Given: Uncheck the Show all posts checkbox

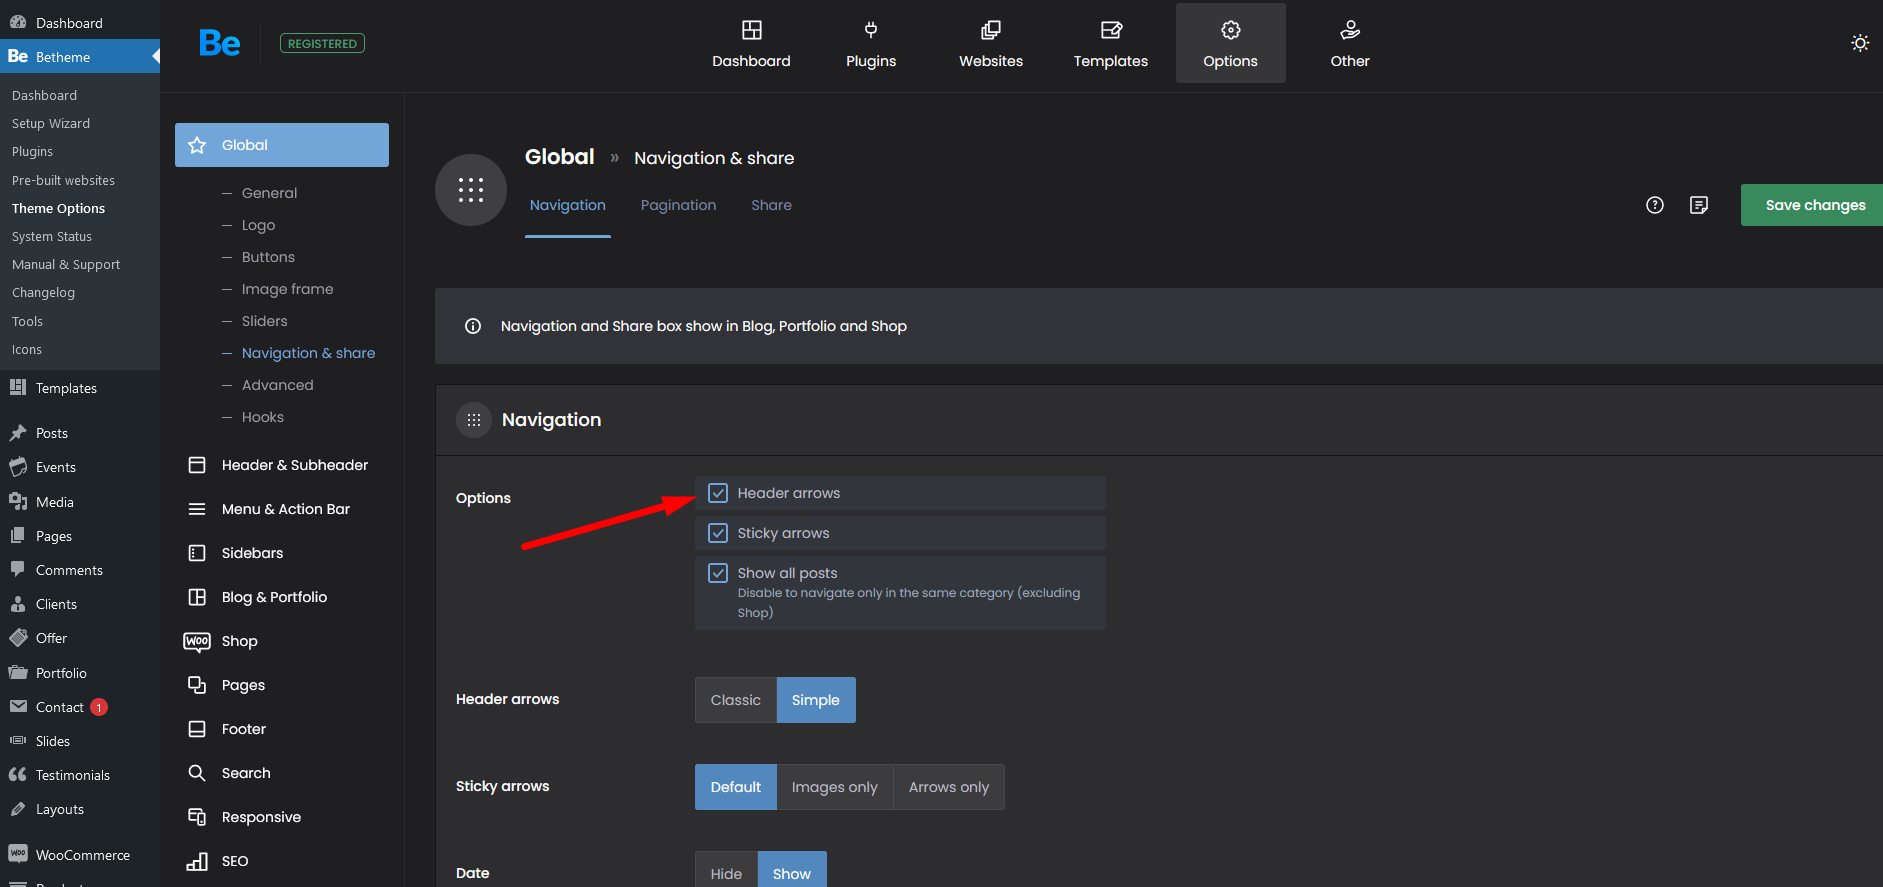Looking at the screenshot, I should [718, 573].
